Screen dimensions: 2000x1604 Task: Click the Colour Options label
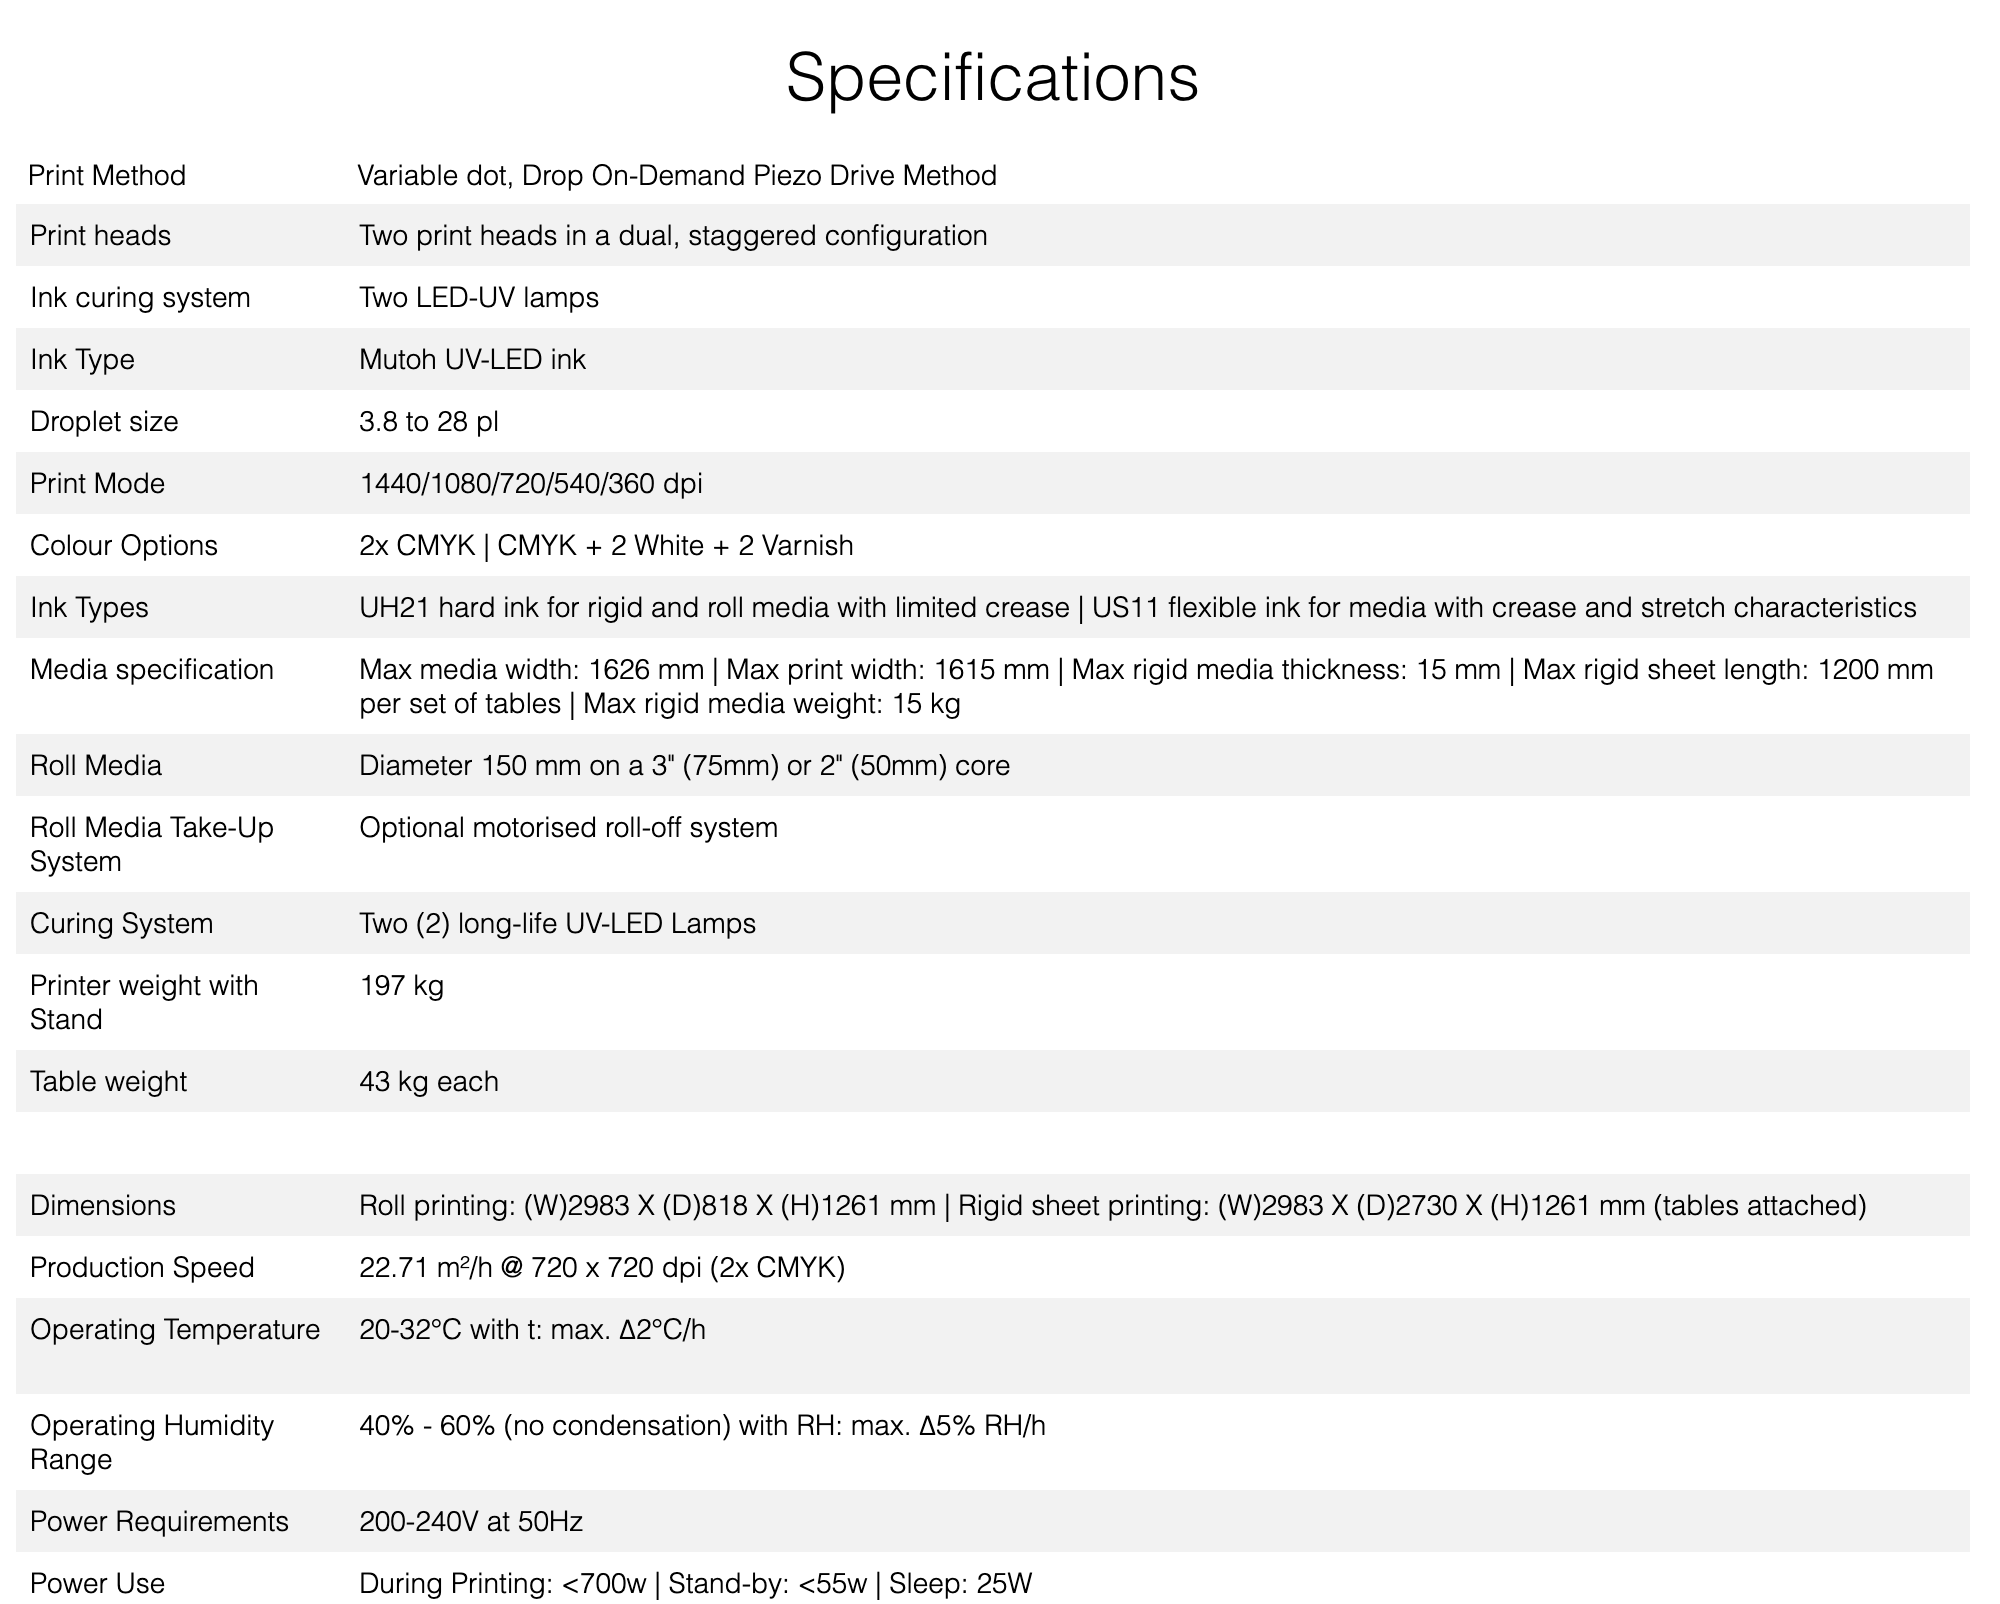click(123, 546)
